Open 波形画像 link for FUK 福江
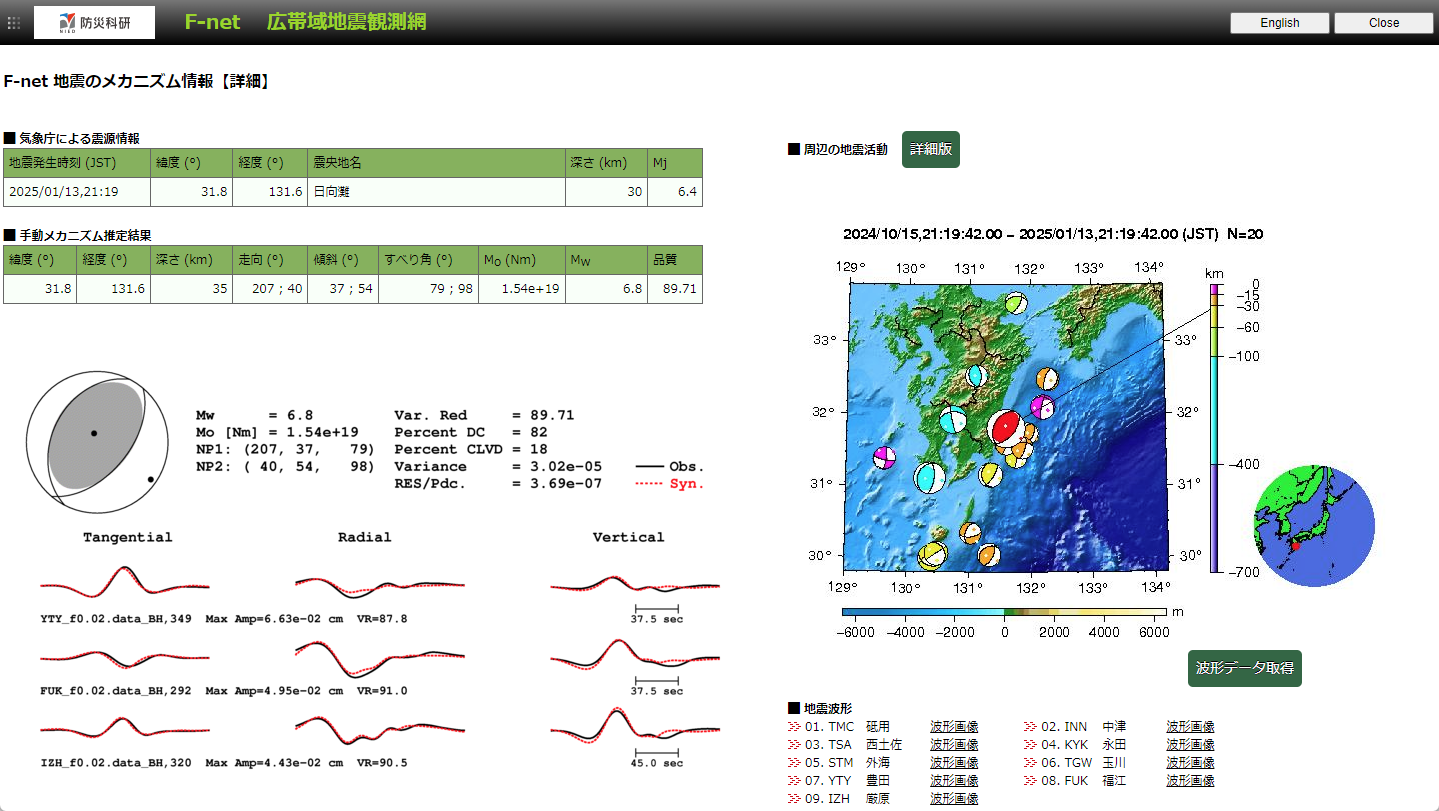This screenshot has width=1439, height=811. point(1190,781)
